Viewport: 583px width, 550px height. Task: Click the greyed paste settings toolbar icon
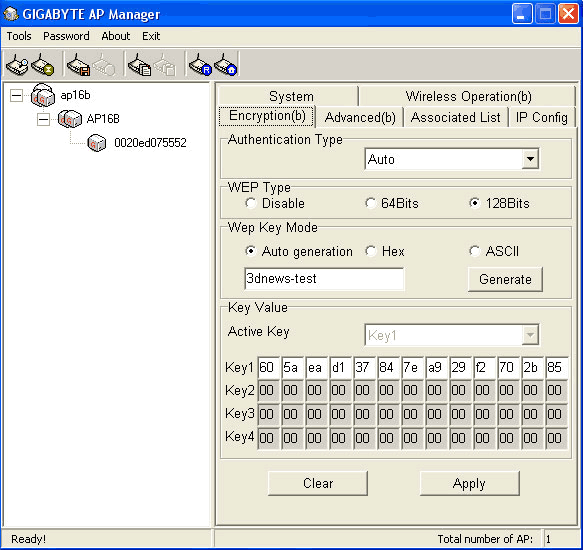point(165,65)
